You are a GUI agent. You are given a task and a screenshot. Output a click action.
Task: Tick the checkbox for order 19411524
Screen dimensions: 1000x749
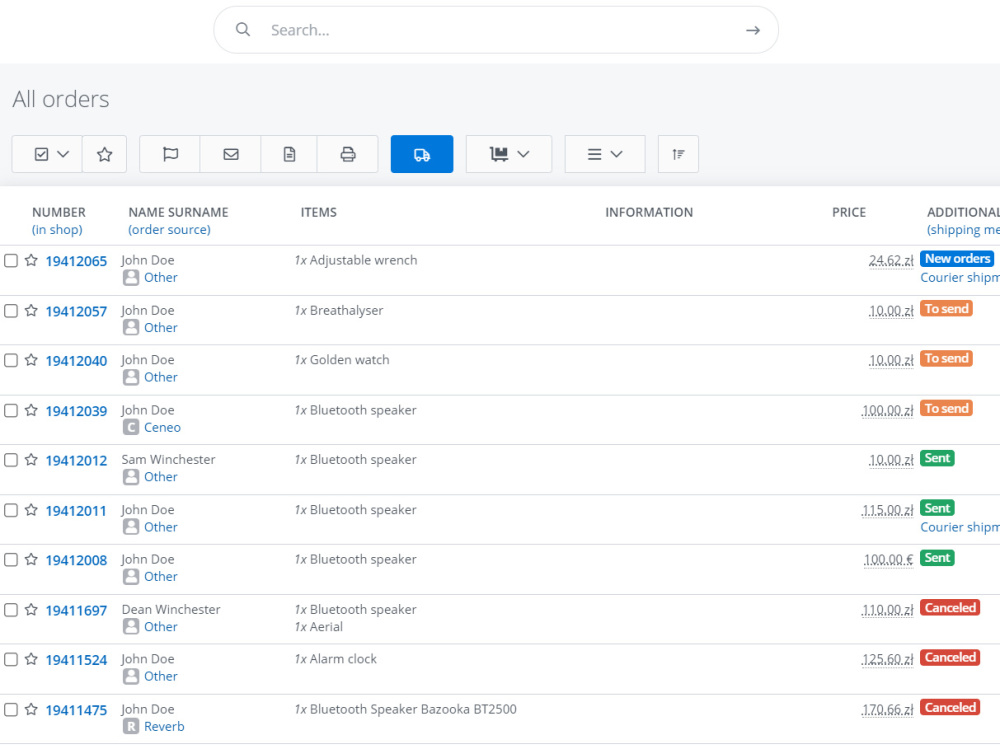11,660
